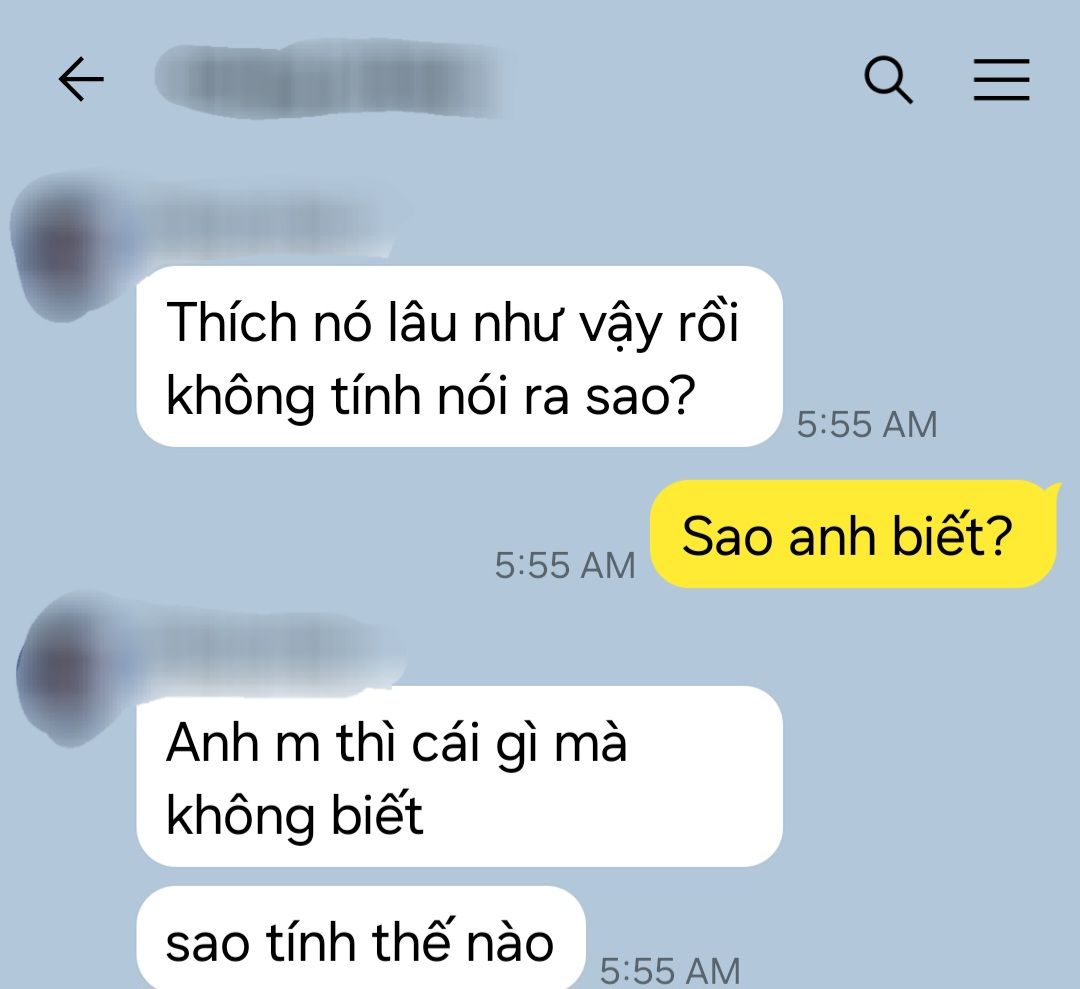Tap the timestamp beside 'sao tính thế nào'

[670, 970]
